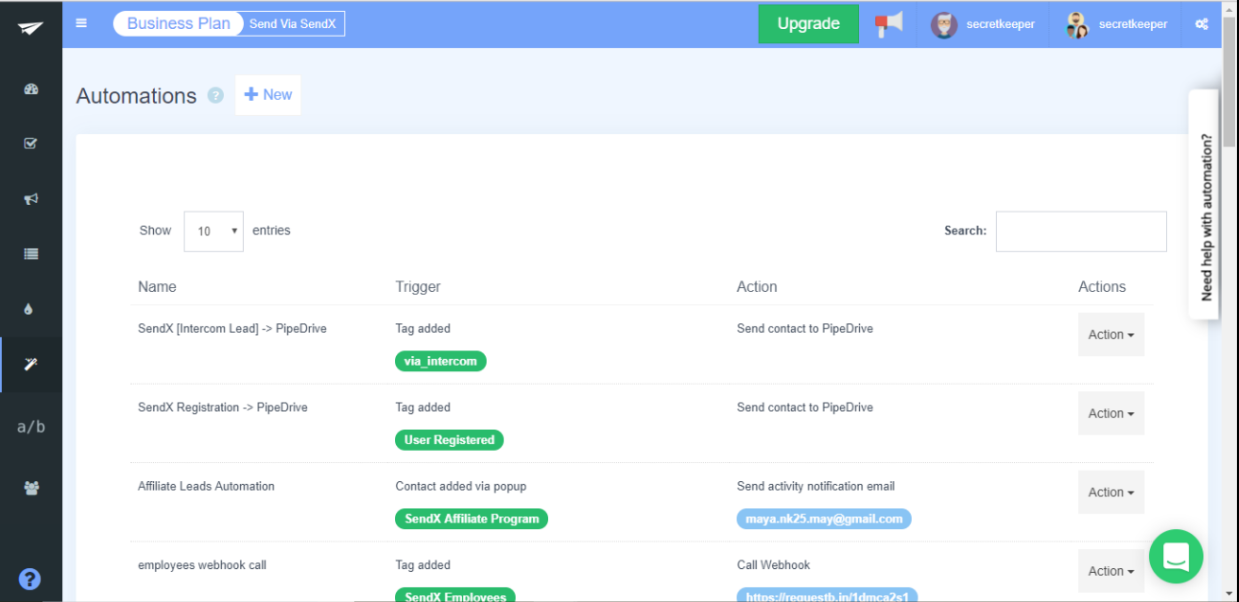Click the maya.nk25.may@gmail.com email badge
Screen dimensions: 1239x602
click(824, 519)
